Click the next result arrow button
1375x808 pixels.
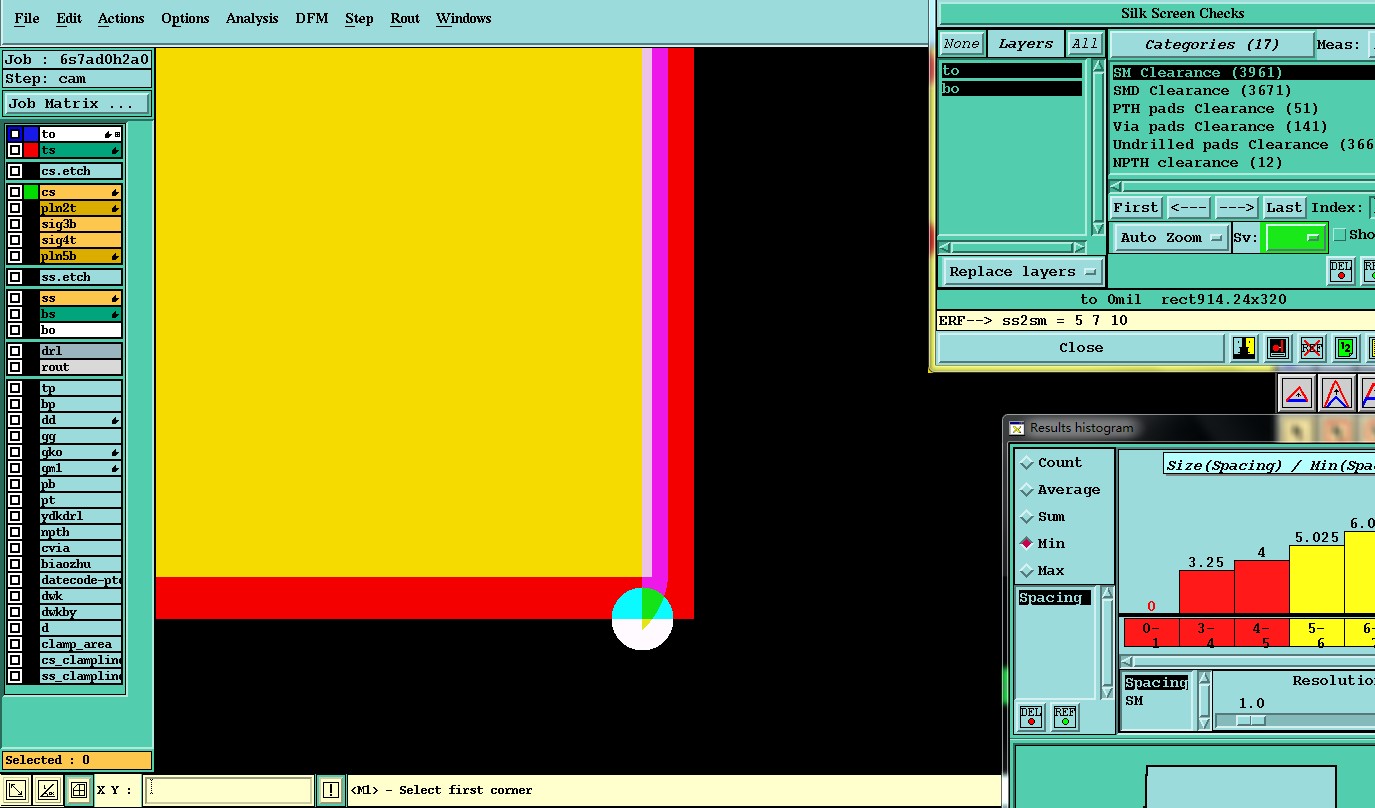[1236, 207]
